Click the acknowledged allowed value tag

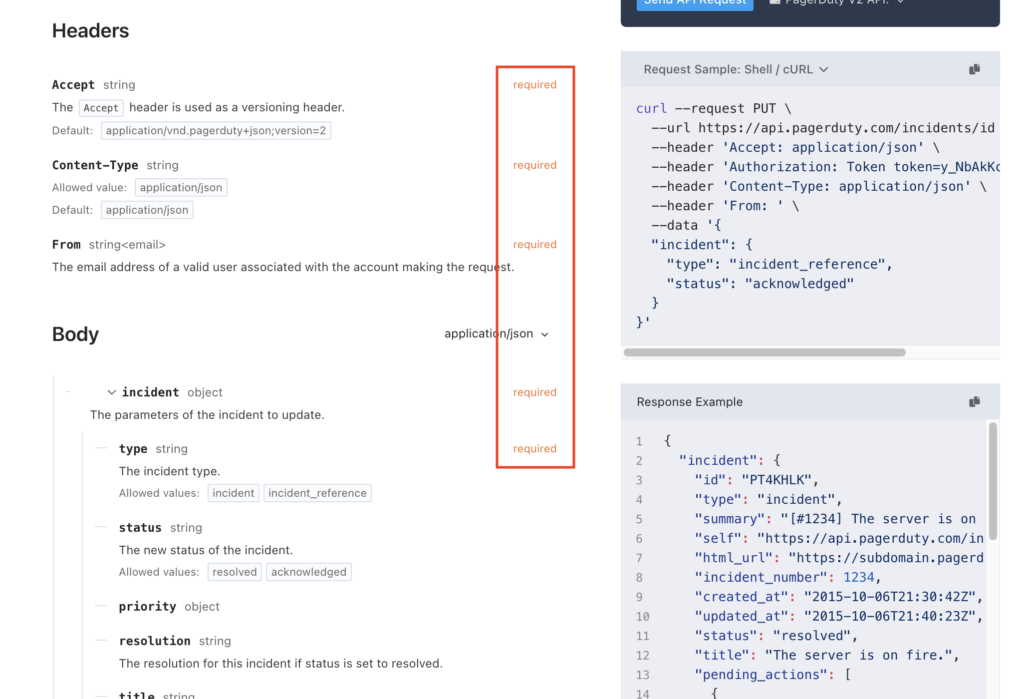tap(308, 572)
